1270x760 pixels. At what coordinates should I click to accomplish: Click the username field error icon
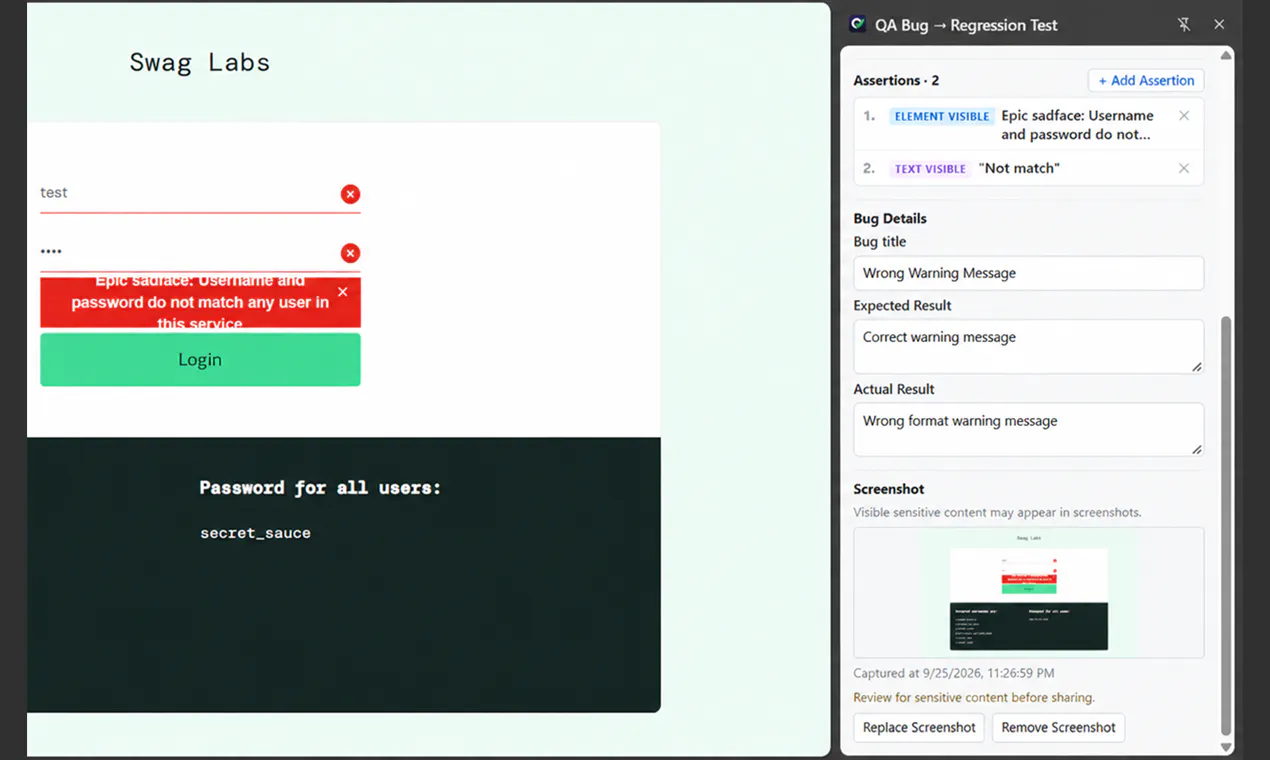point(350,194)
